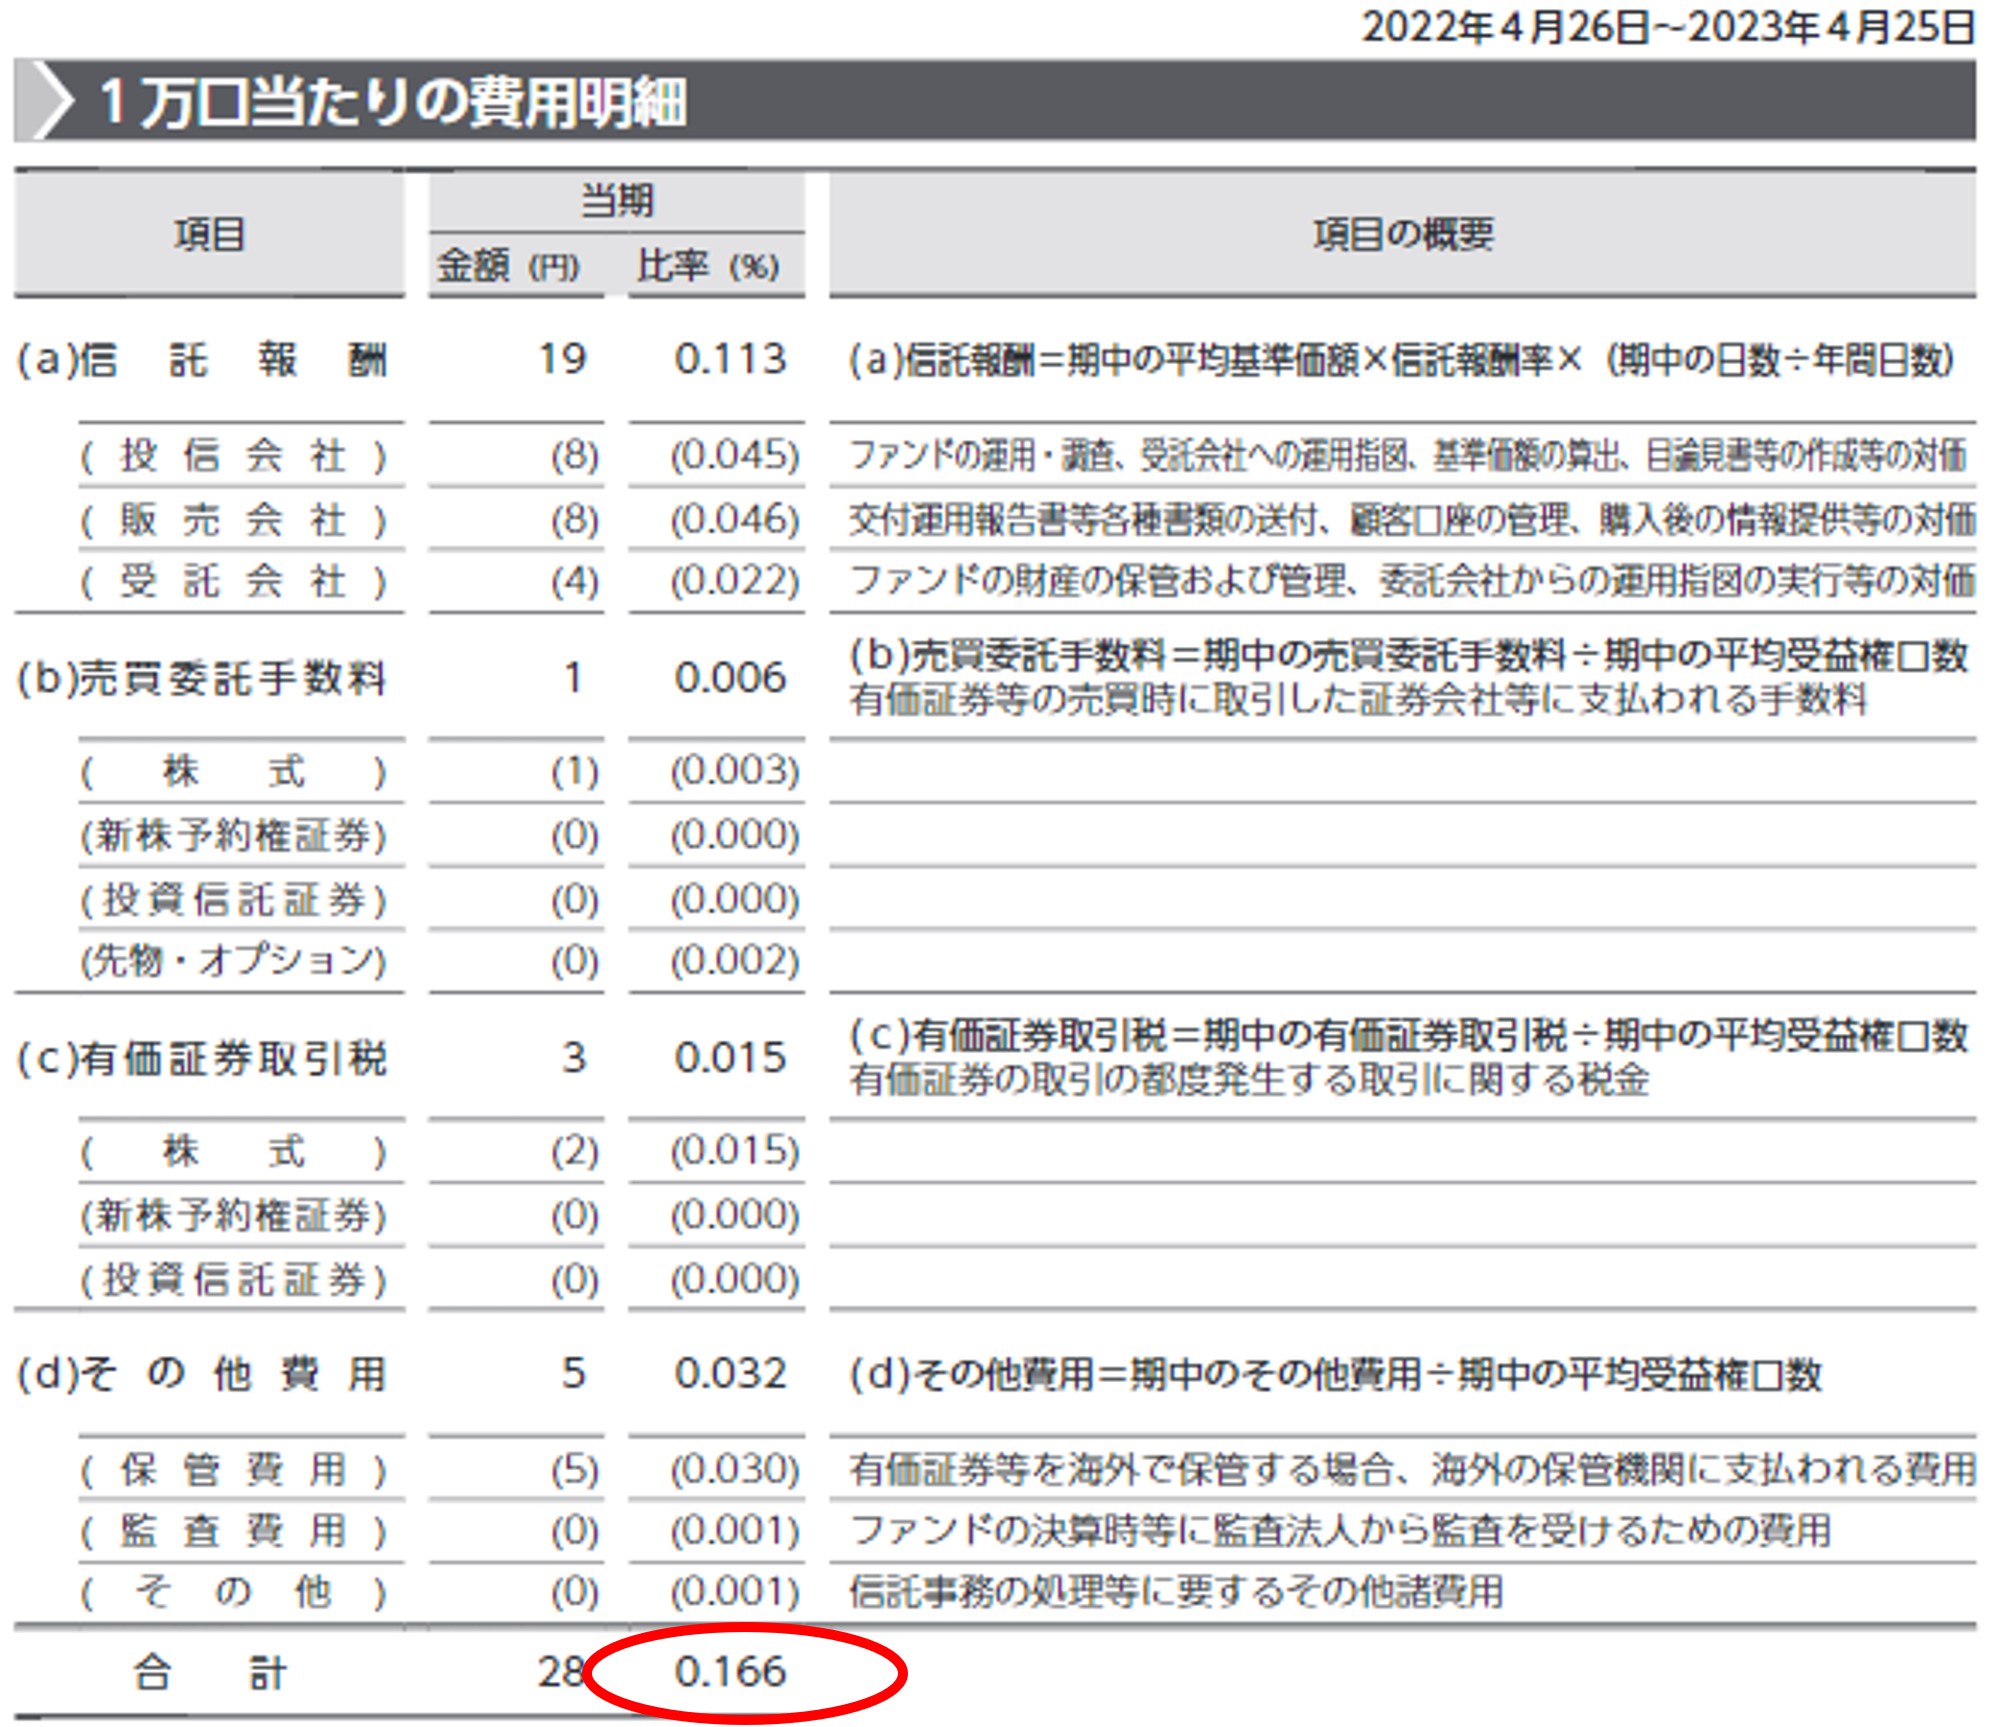Viewport: 1990px width, 1727px height.
Task: Select the (先物・オプション) row label
Action: tap(233, 960)
